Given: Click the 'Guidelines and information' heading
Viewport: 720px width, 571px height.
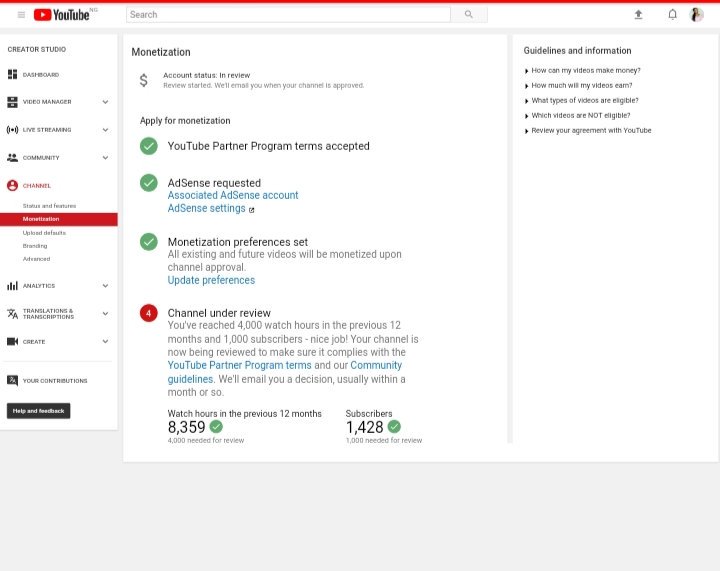Looking at the screenshot, I should (x=578, y=51).
